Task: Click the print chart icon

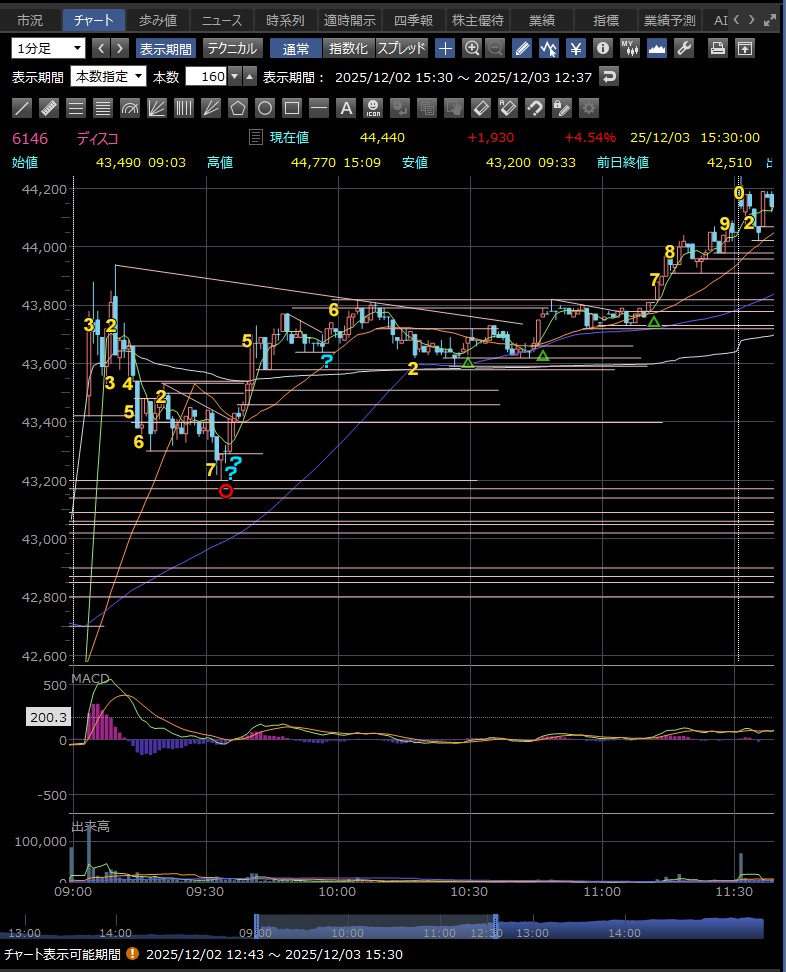Action: [x=717, y=48]
